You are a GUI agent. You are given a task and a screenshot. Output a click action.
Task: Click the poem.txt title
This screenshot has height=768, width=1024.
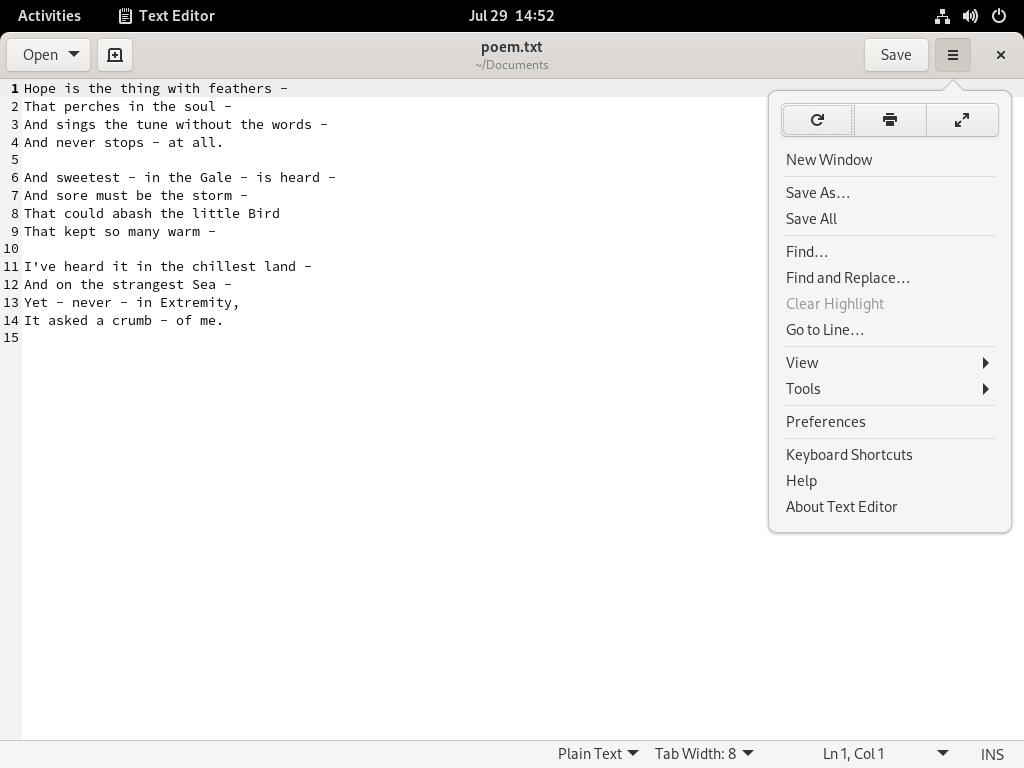click(x=511, y=47)
